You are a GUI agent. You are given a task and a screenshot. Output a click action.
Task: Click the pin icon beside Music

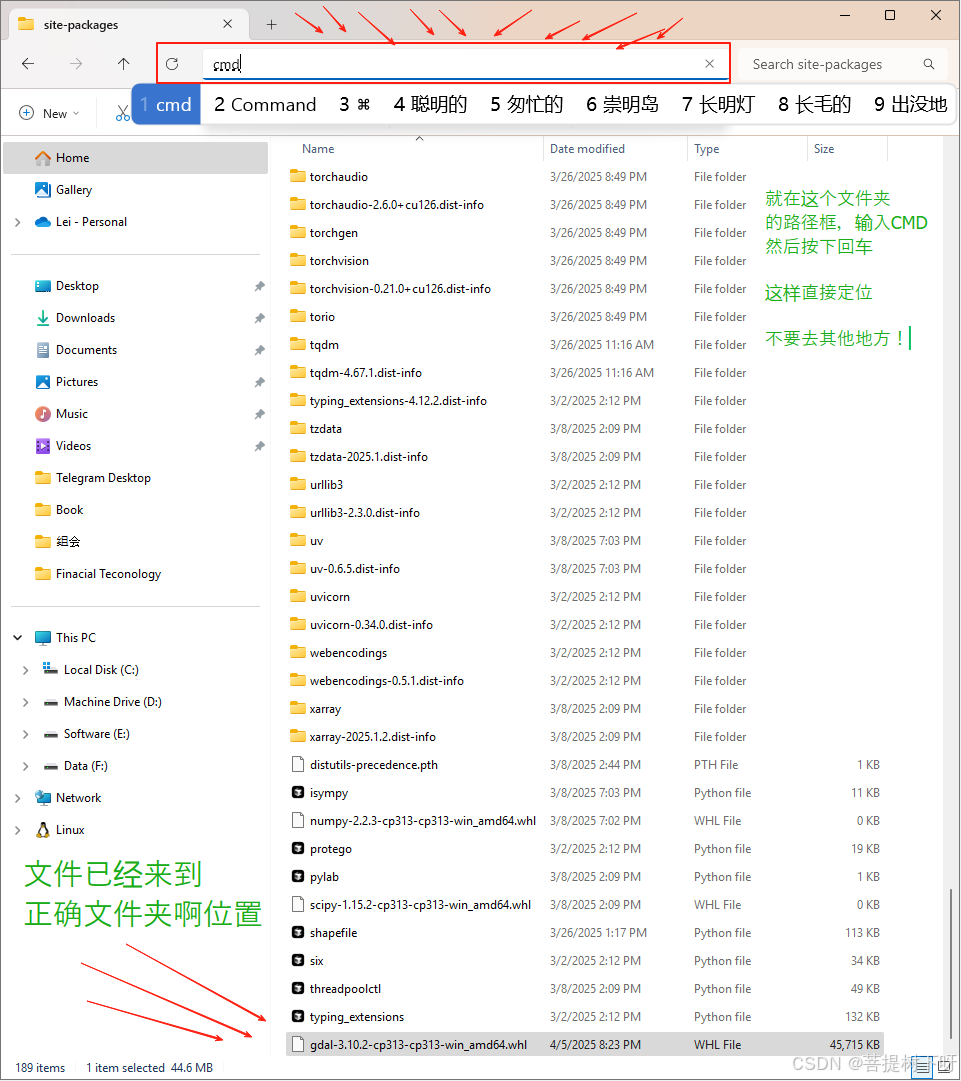pos(259,414)
